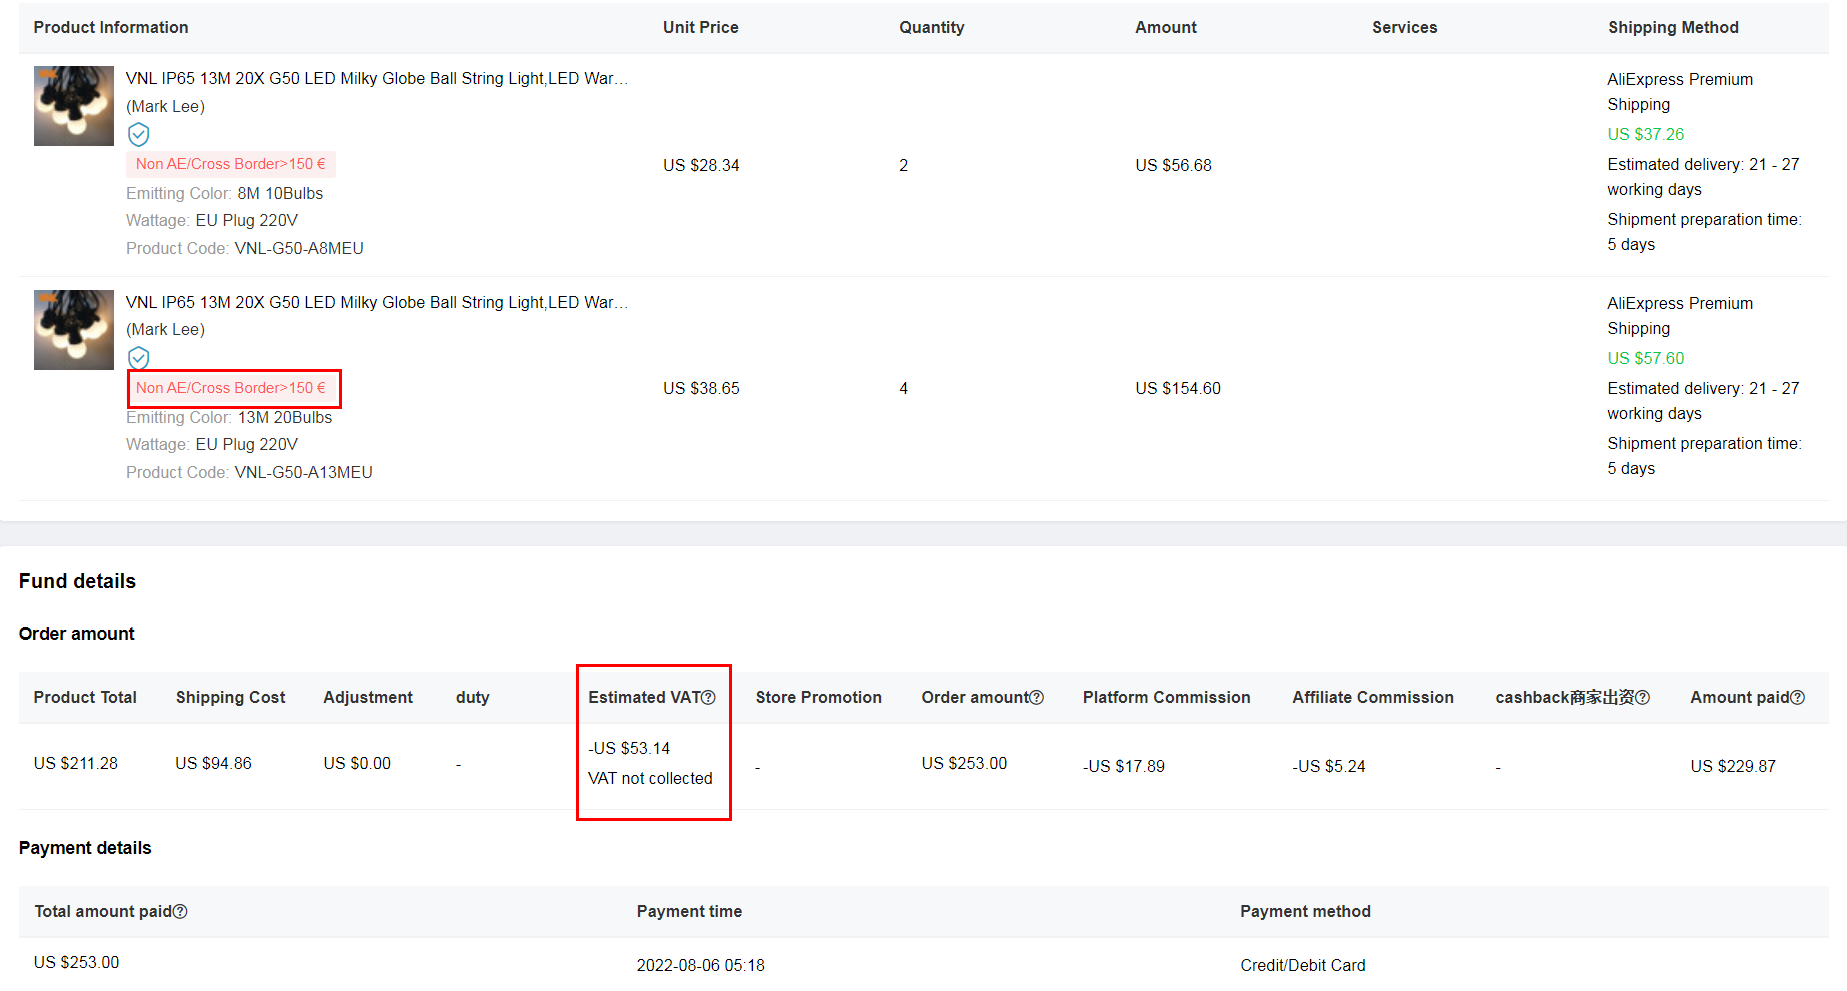Open the second product thumbnail image

(x=74, y=330)
